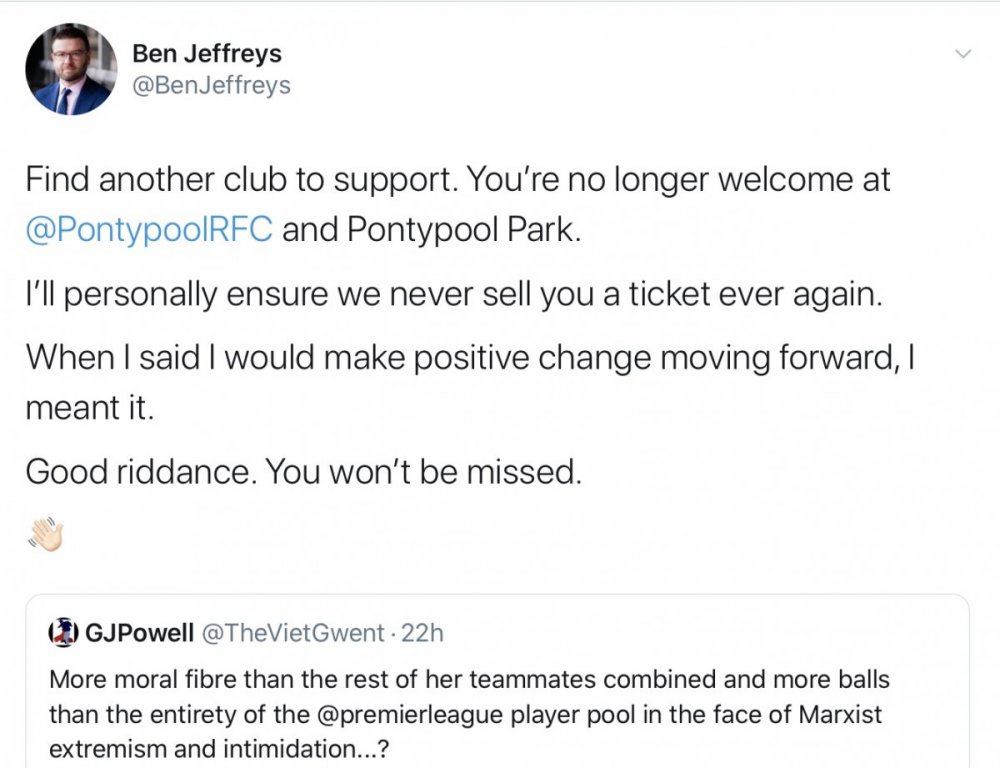Click the words 'Pontypool Park'

point(462,230)
